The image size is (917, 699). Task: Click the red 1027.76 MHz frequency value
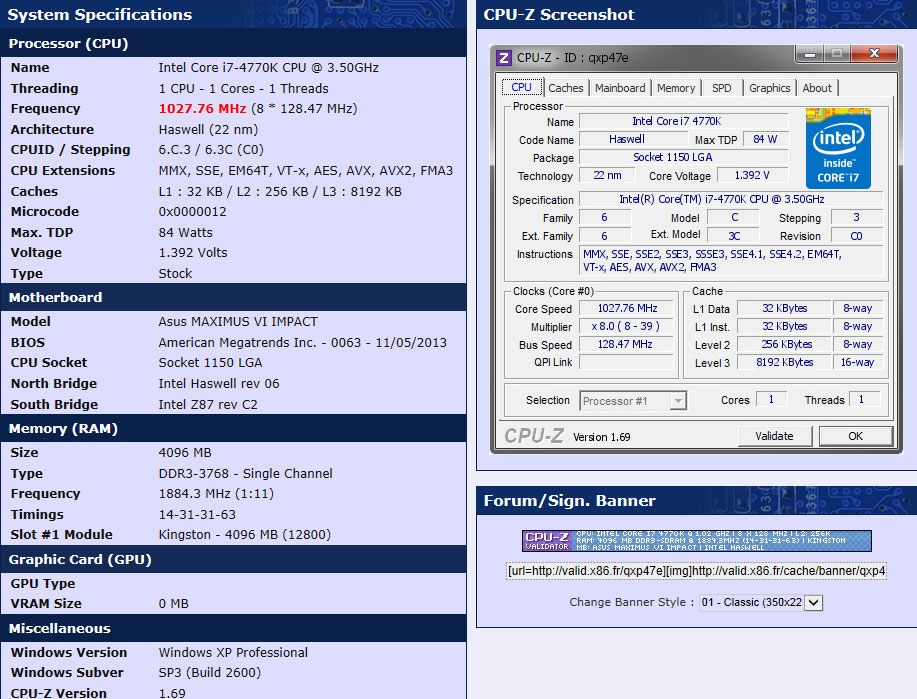[202, 109]
